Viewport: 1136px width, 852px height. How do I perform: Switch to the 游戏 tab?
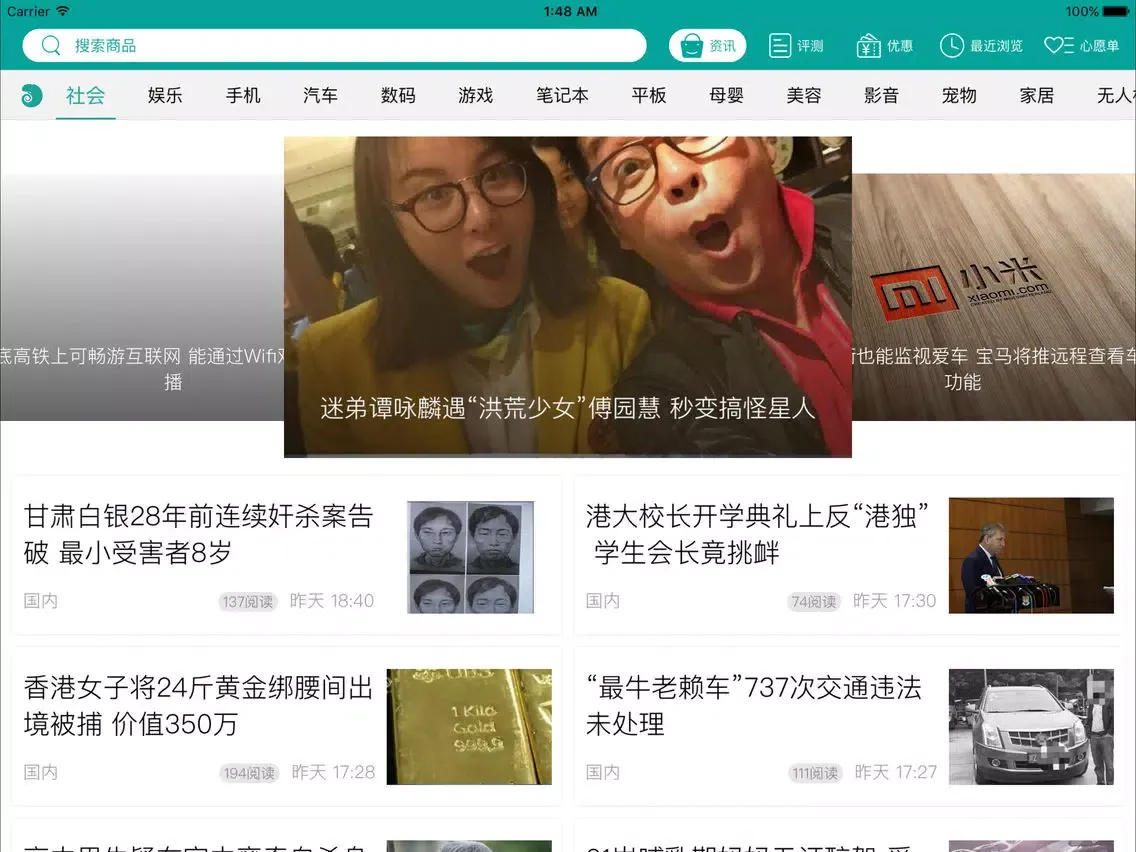(x=475, y=95)
